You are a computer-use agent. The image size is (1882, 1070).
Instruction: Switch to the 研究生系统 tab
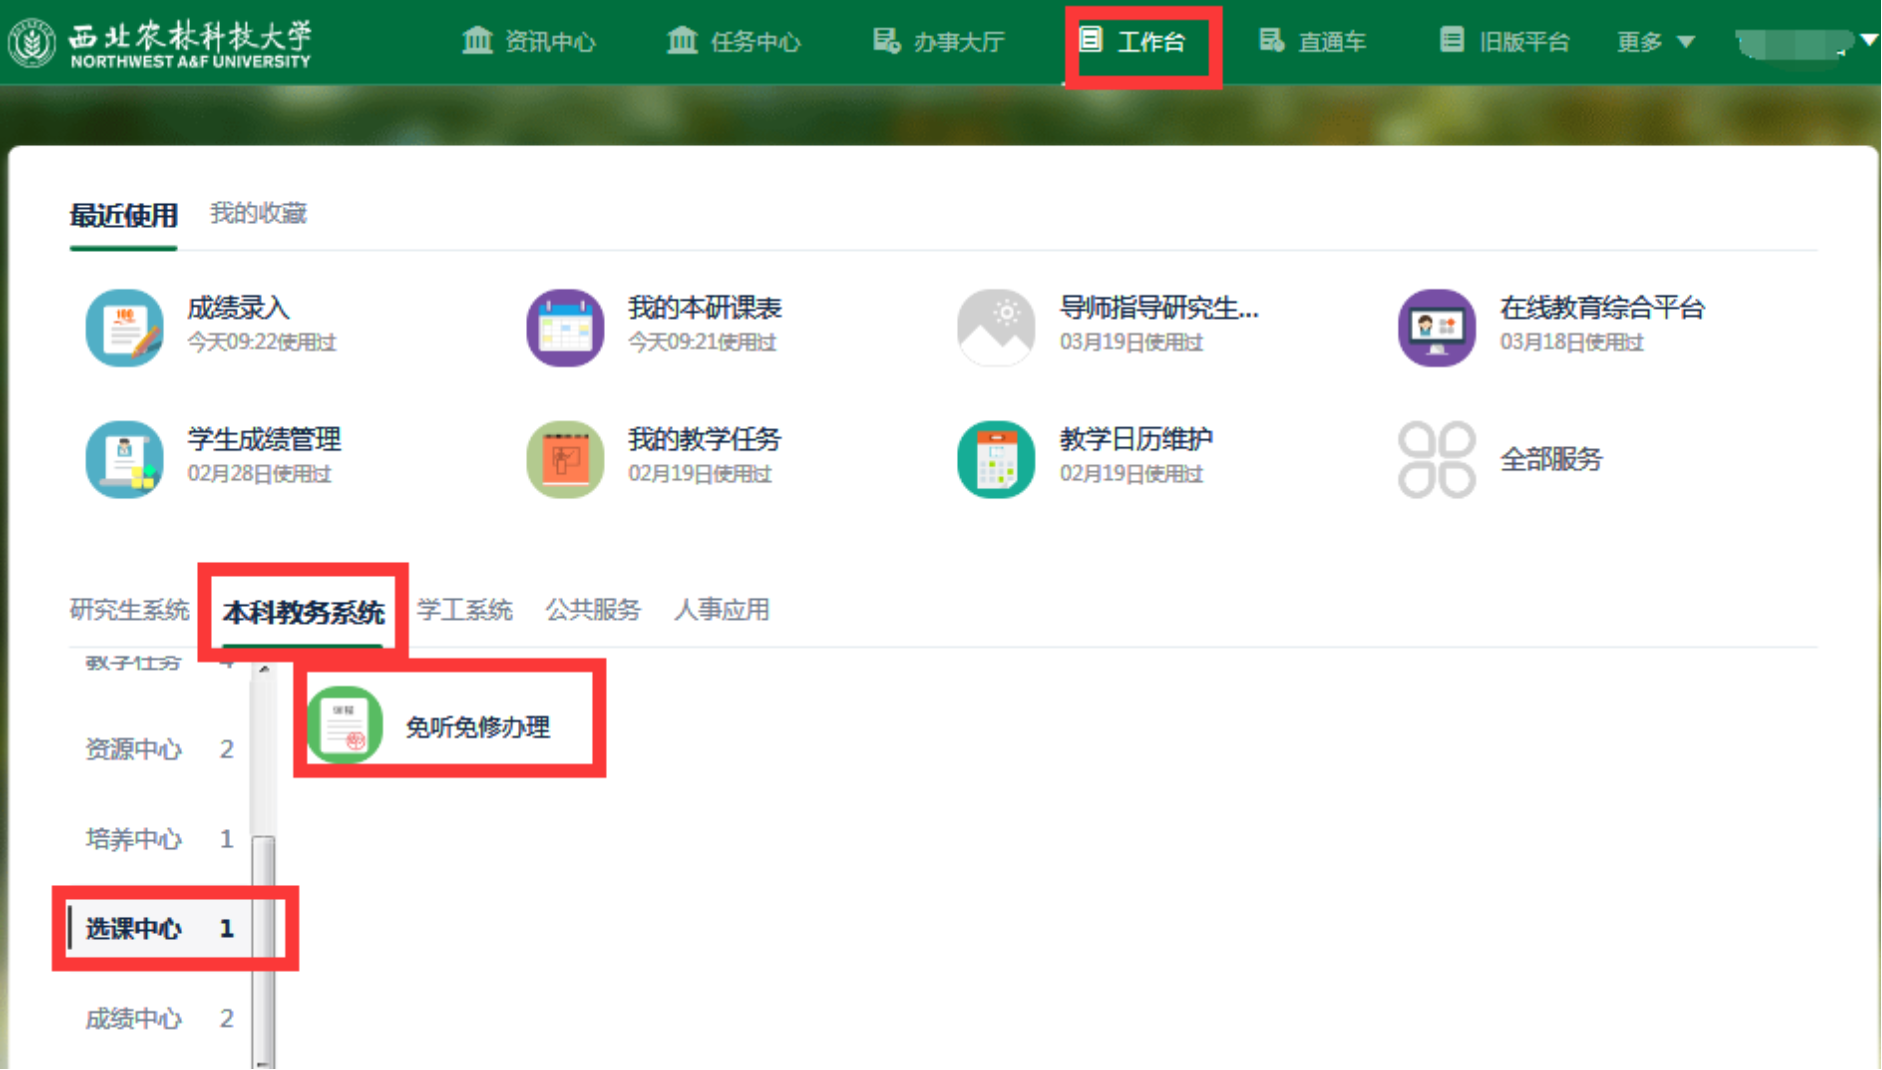pyautogui.click(x=129, y=610)
